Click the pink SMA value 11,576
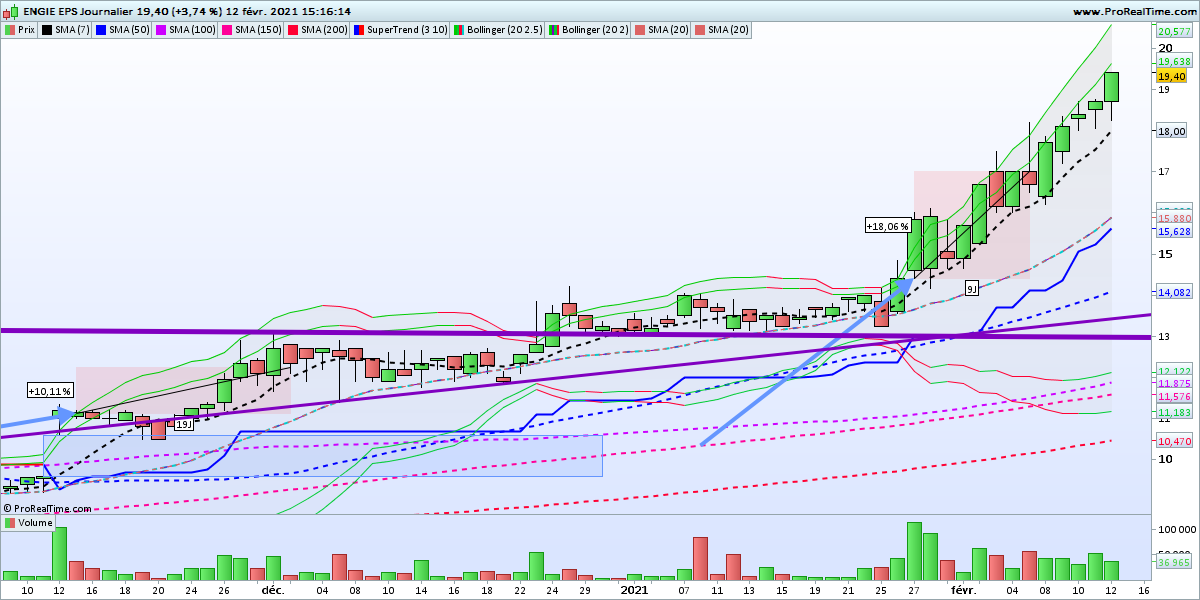The width and height of the screenshot is (1200, 600). (x=1173, y=397)
